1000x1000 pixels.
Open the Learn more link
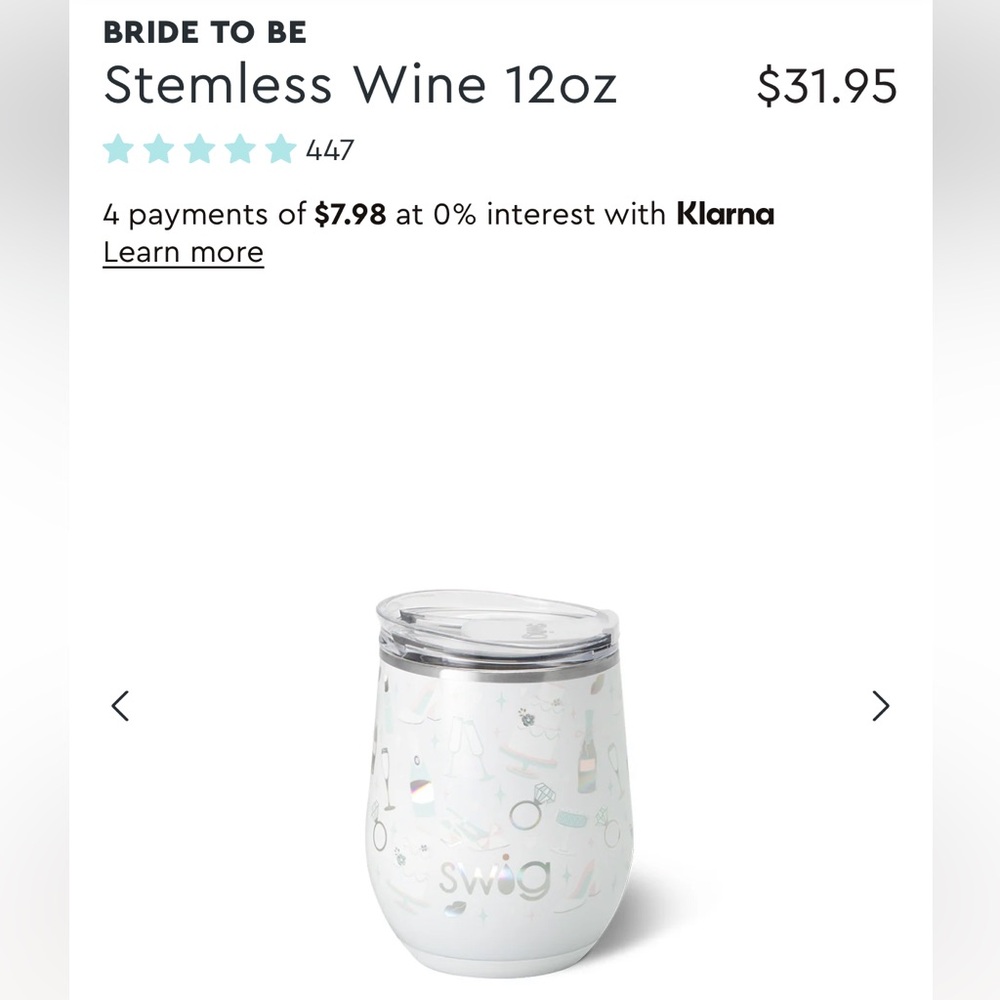click(183, 252)
